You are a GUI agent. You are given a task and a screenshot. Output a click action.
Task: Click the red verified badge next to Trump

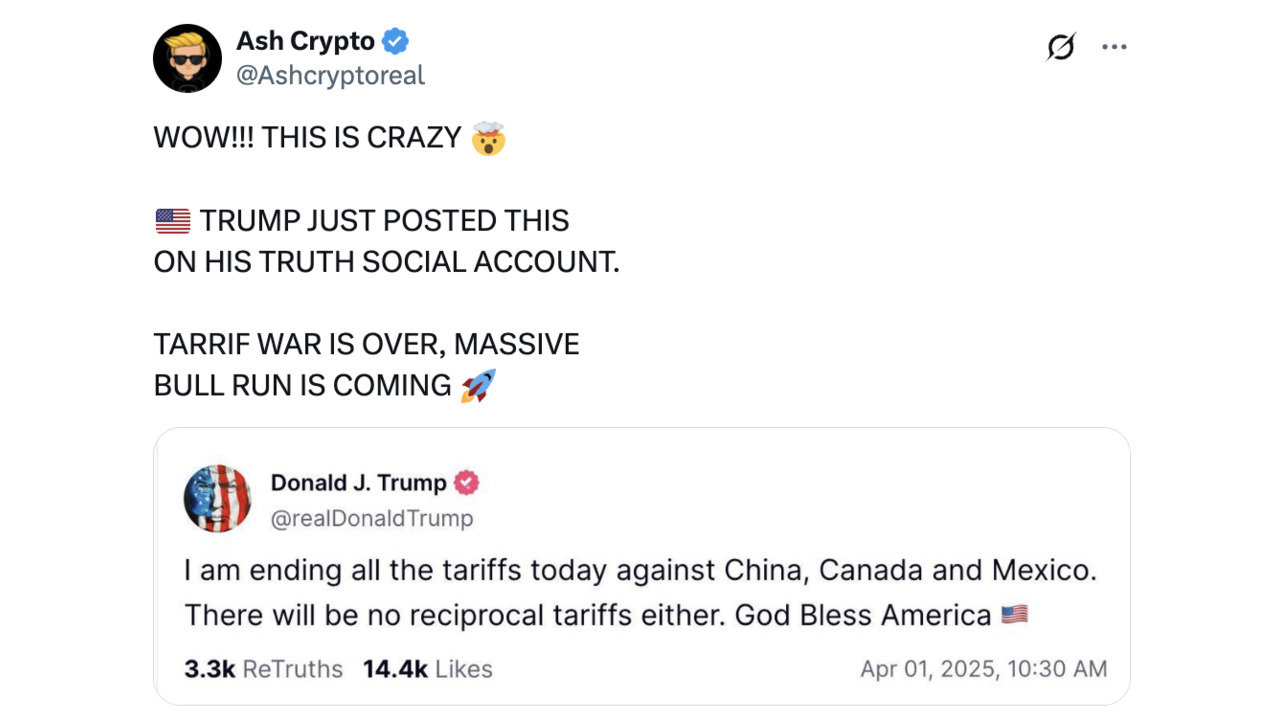point(467,483)
